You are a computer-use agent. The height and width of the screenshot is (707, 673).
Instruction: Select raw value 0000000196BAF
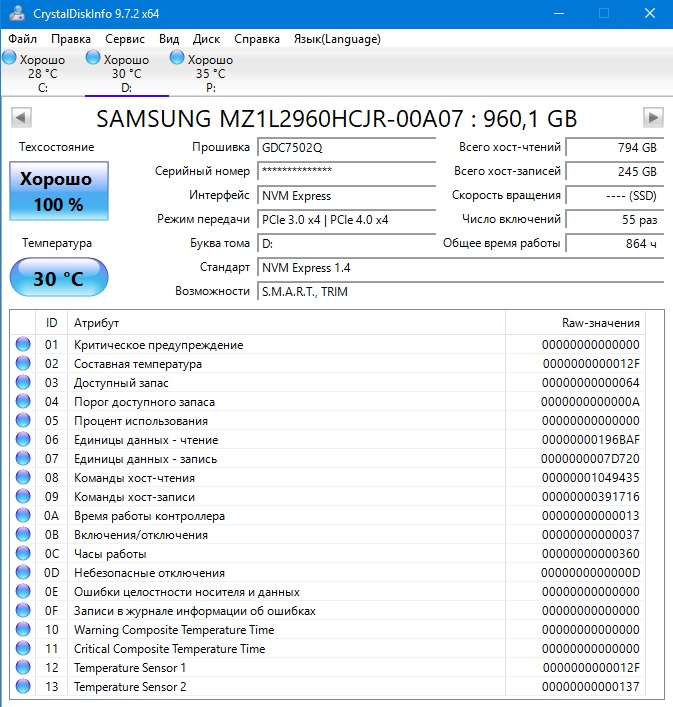click(591, 440)
